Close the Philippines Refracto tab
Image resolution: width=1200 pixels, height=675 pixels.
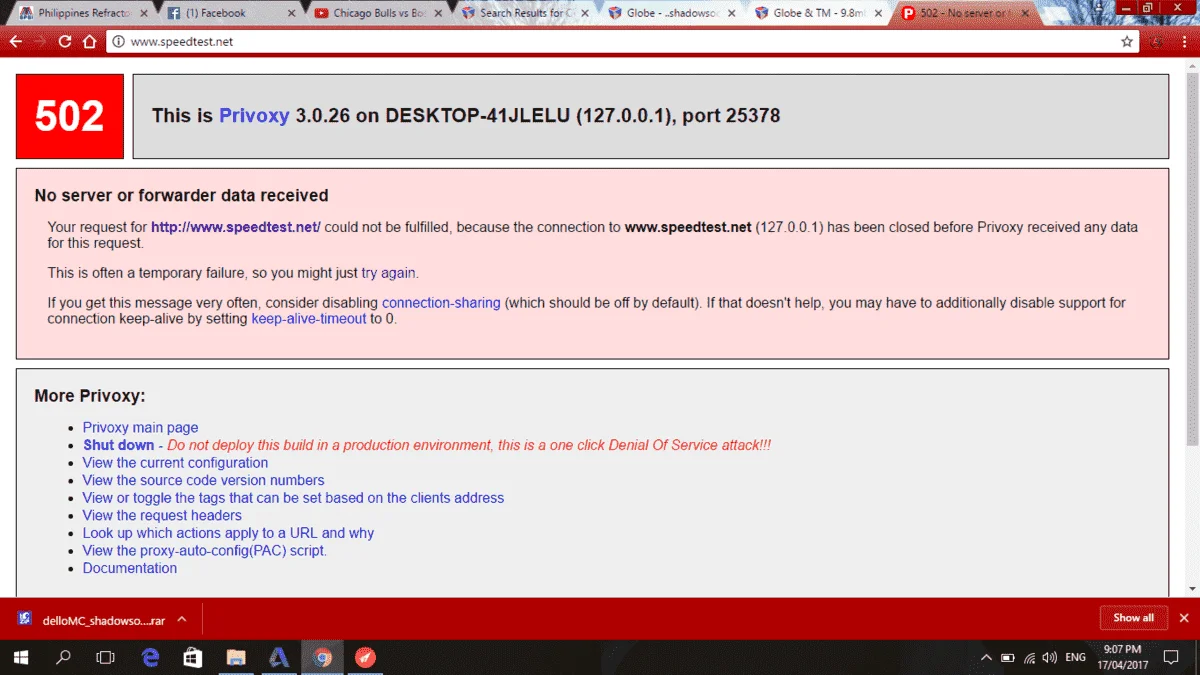tap(145, 14)
